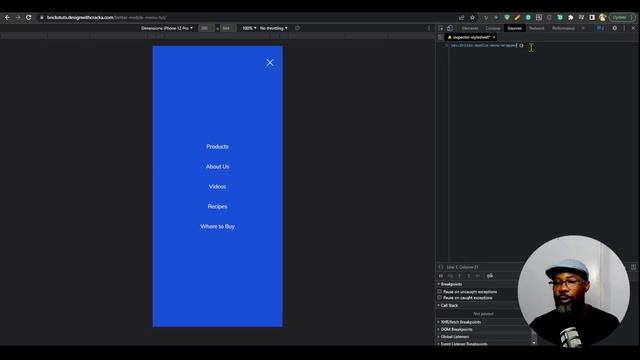This screenshot has height=360, width=640.
Task: Switch to the Sources tab
Action: point(514,28)
